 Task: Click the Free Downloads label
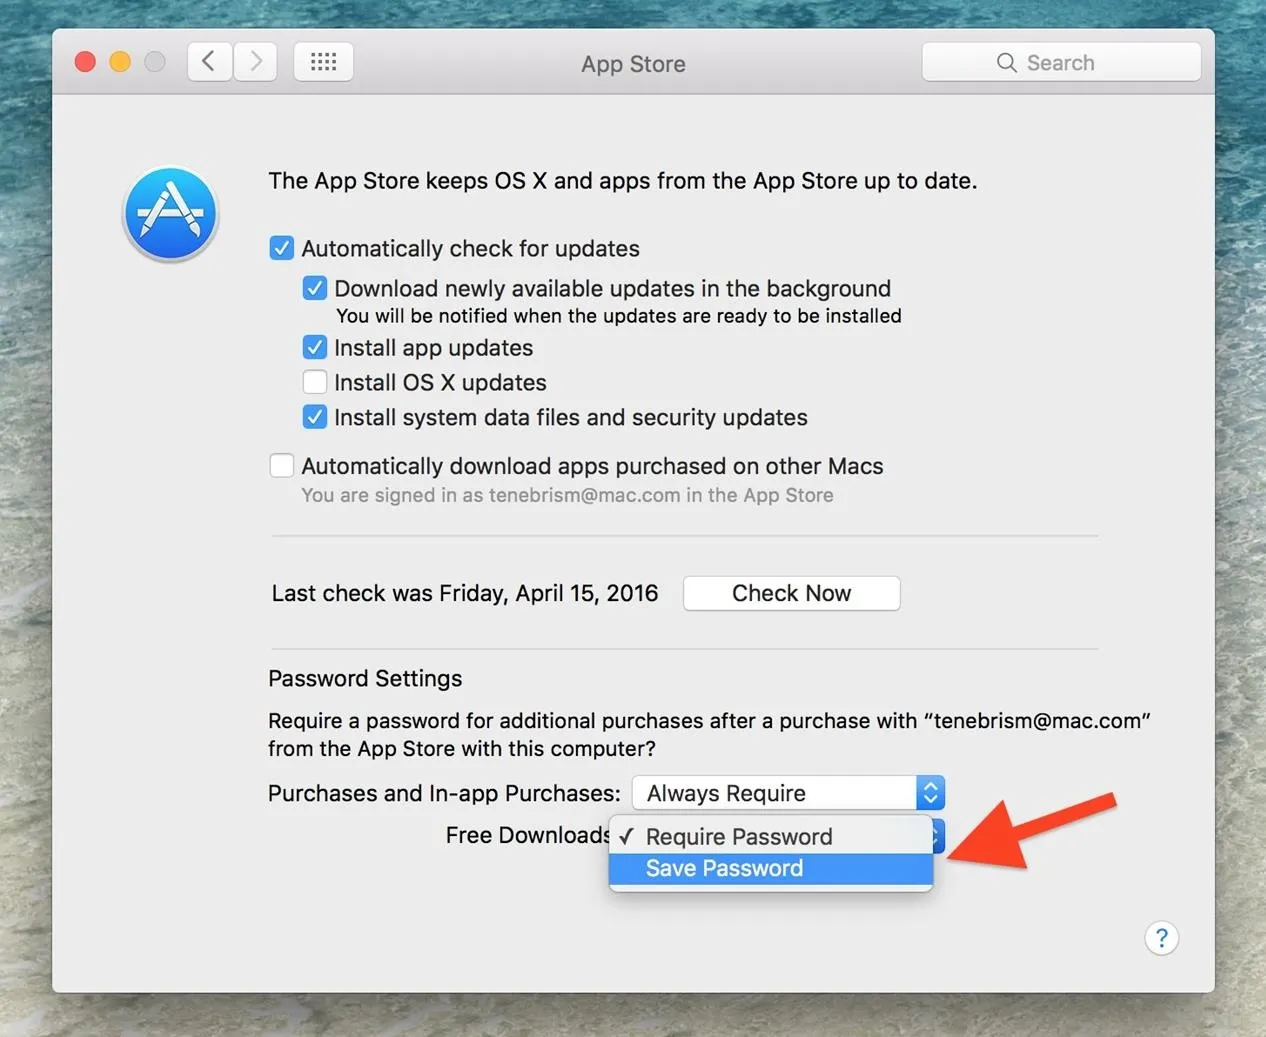pyautogui.click(x=528, y=835)
